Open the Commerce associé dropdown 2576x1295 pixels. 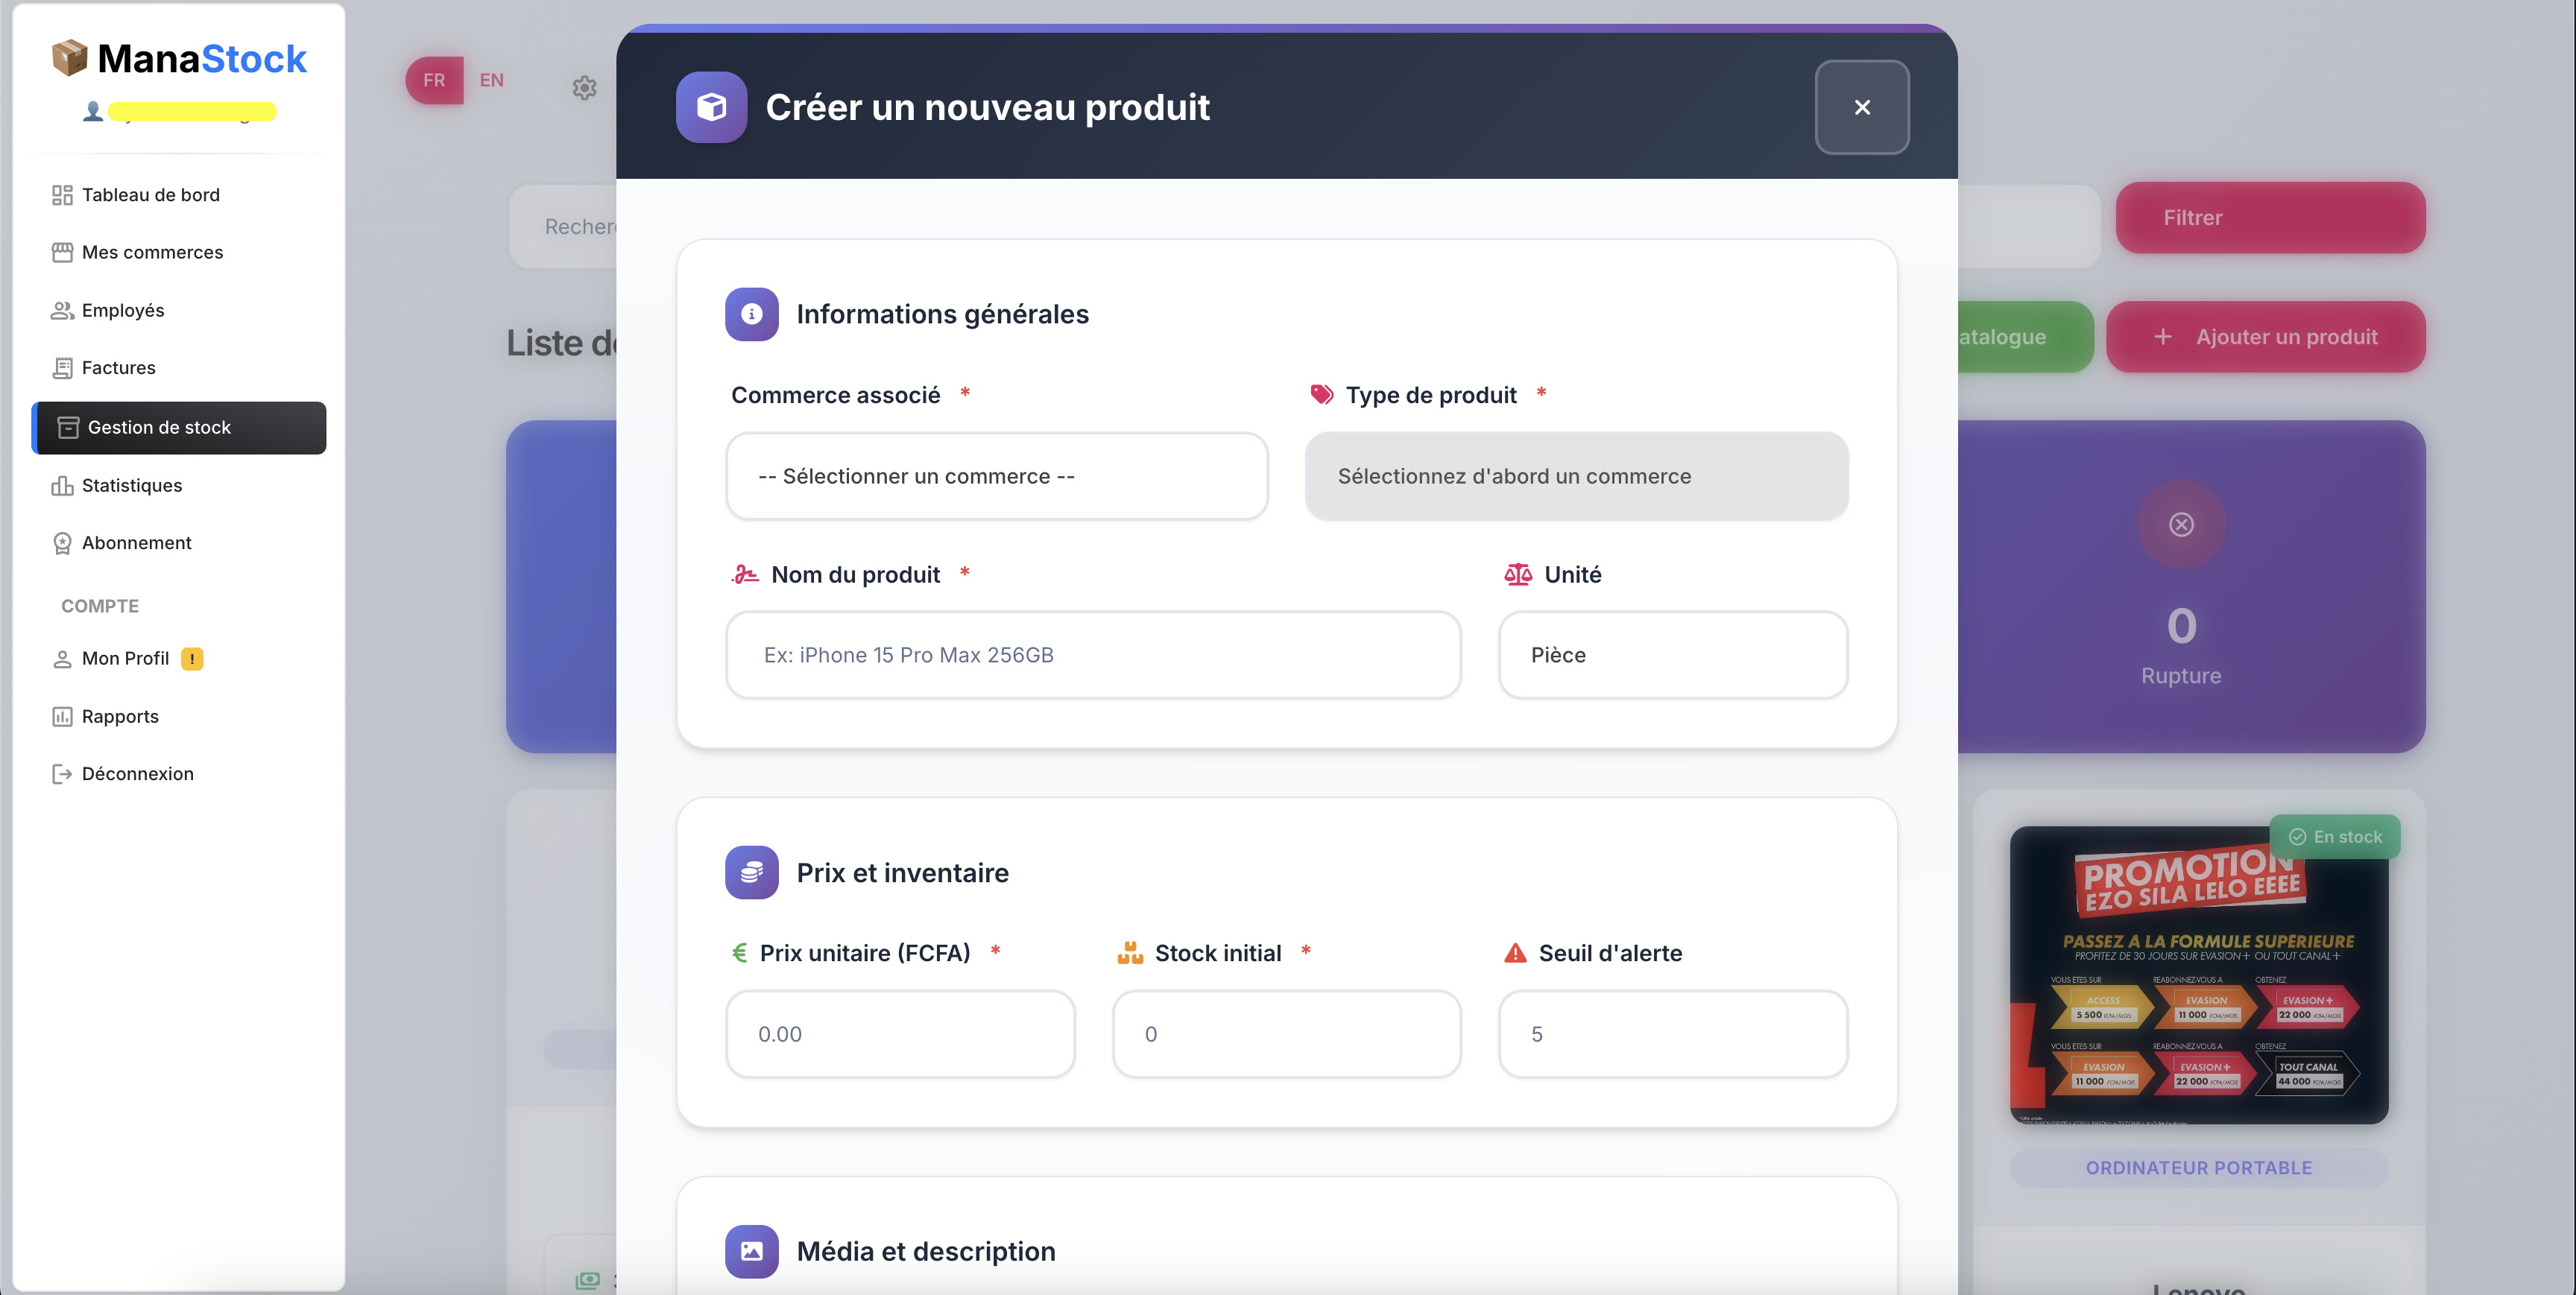[996, 476]
